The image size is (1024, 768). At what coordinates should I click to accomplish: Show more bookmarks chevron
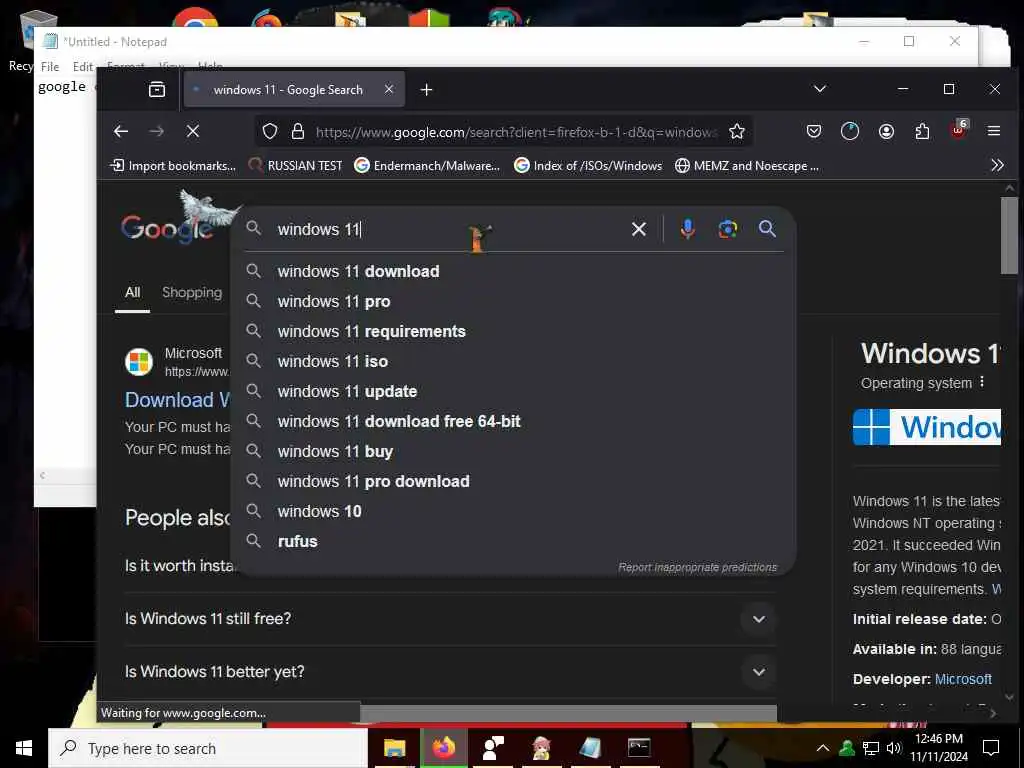[x=997, y=165]
